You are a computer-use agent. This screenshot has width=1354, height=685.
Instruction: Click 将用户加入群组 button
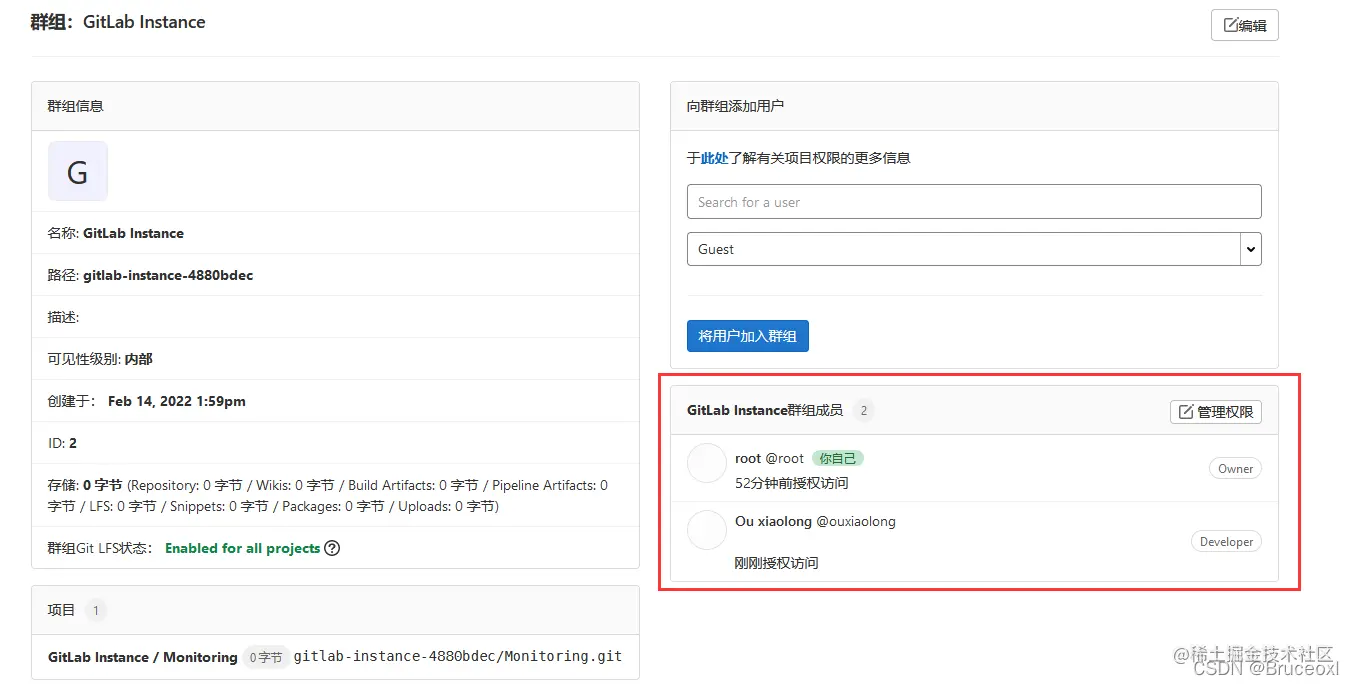click(x=748, y=336)
